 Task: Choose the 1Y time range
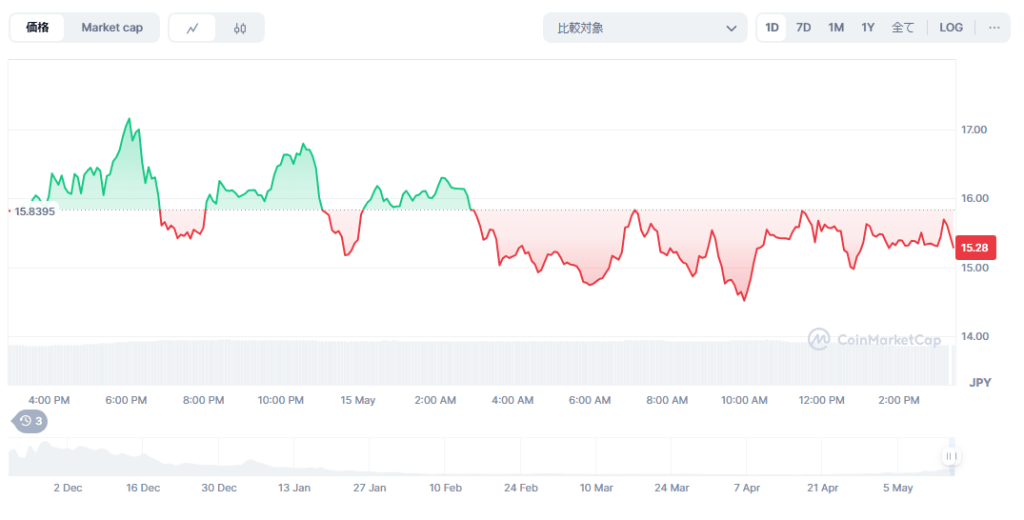(868, 28)
